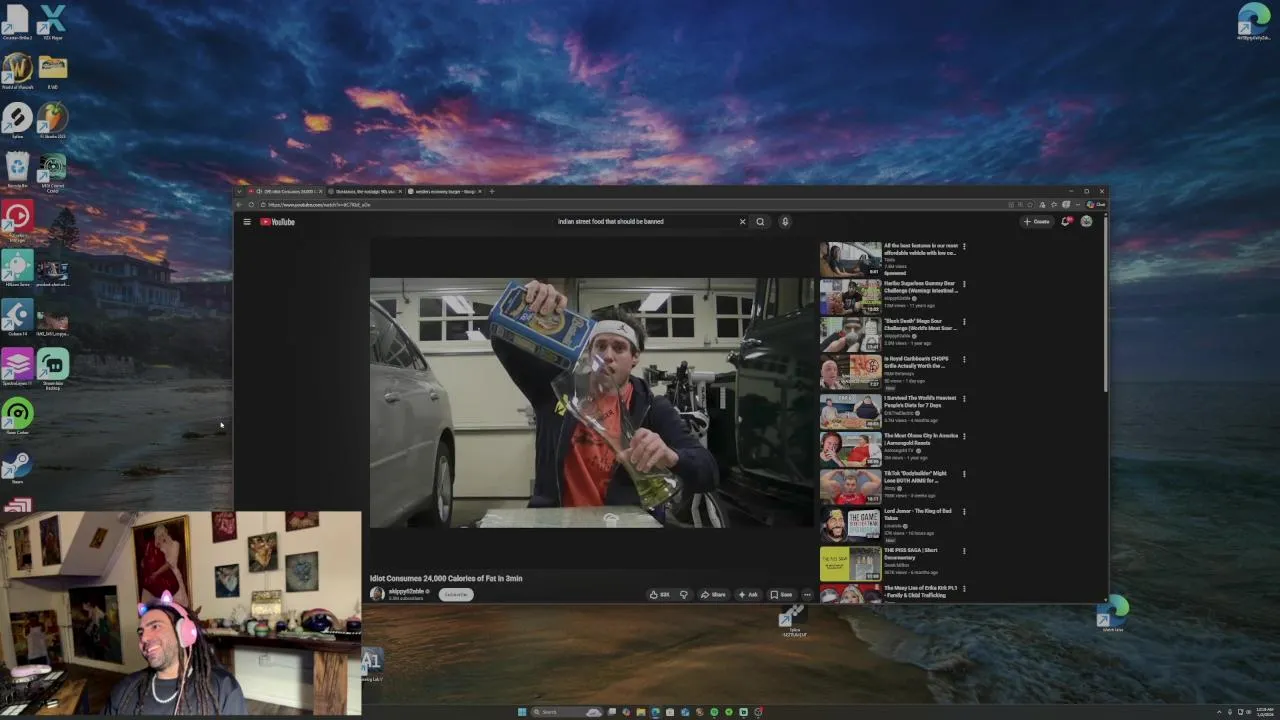
Task: Switch to the 'Idiot Consumes 24,000' tab
Action: 286,191
